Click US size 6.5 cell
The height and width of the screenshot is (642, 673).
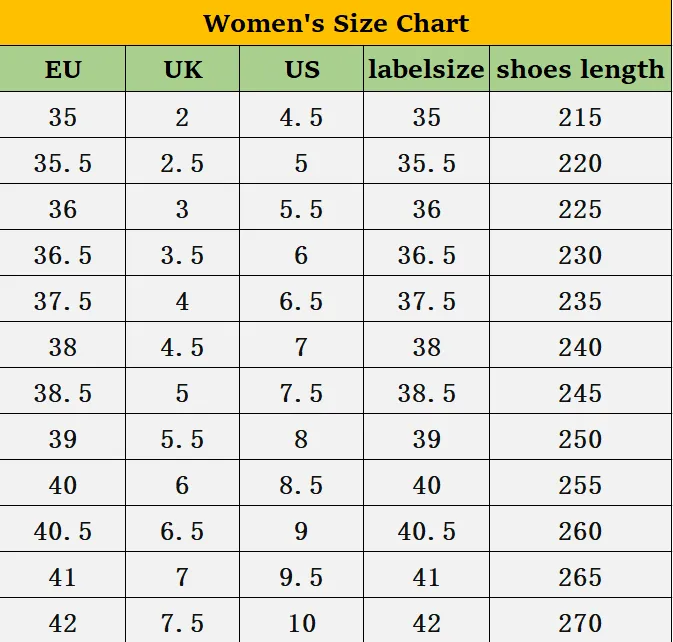click(x=302, y=299)
